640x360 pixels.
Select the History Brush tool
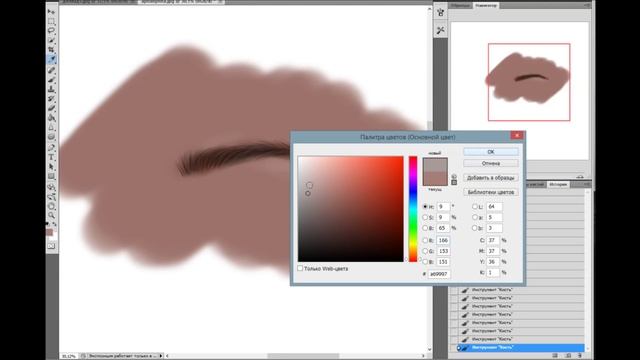(51, 98)
